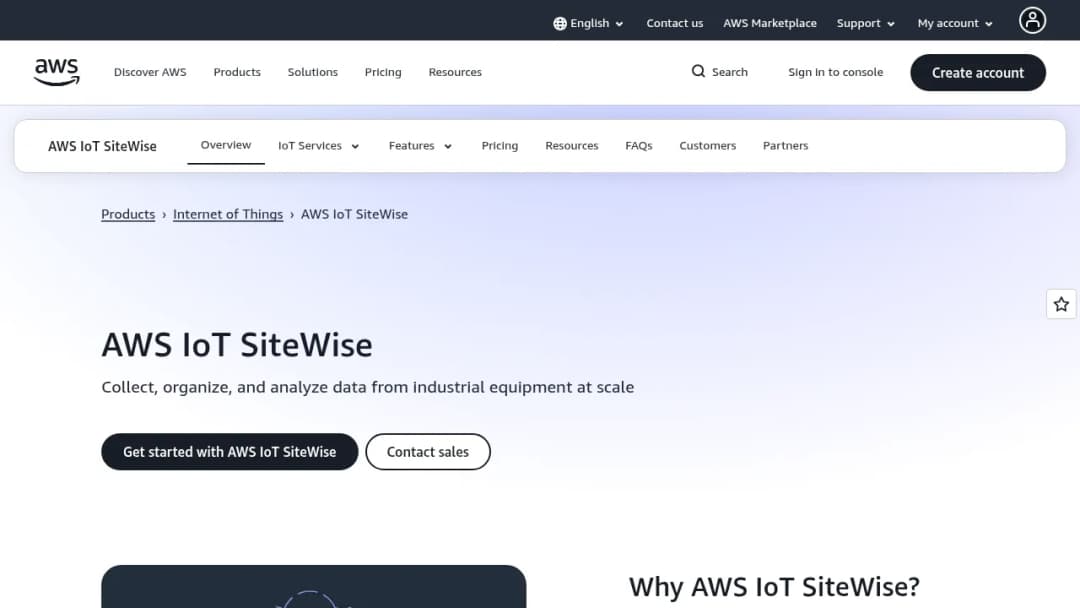Click the star bookmark icon

pyautogui.click(x=1061, y=304)
